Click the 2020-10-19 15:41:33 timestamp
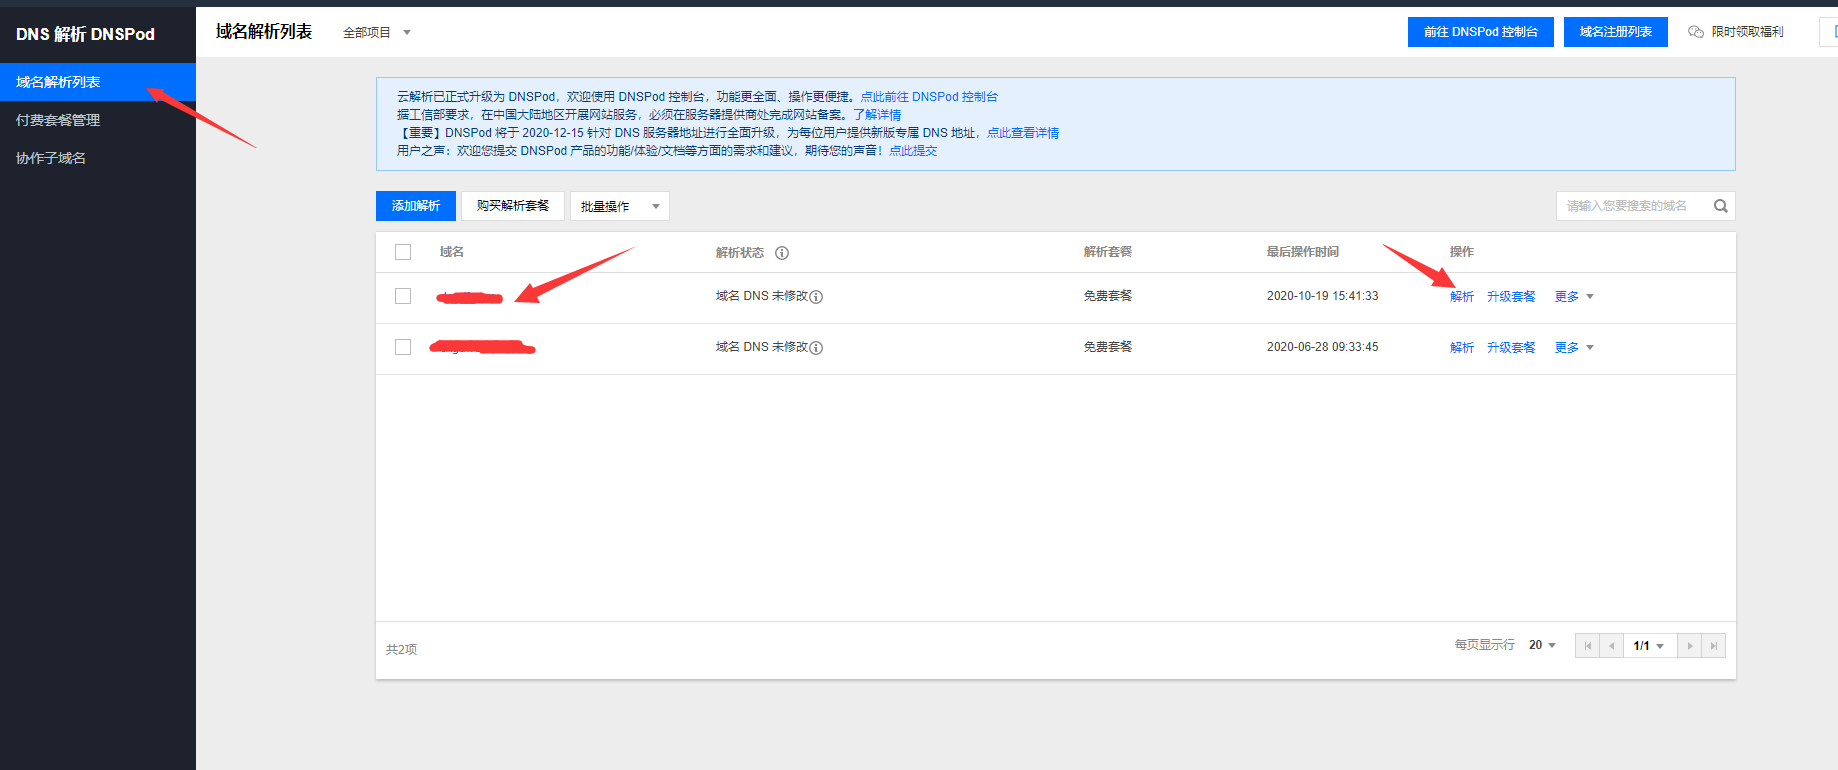1838x770 pixels. click(1322, 296)
